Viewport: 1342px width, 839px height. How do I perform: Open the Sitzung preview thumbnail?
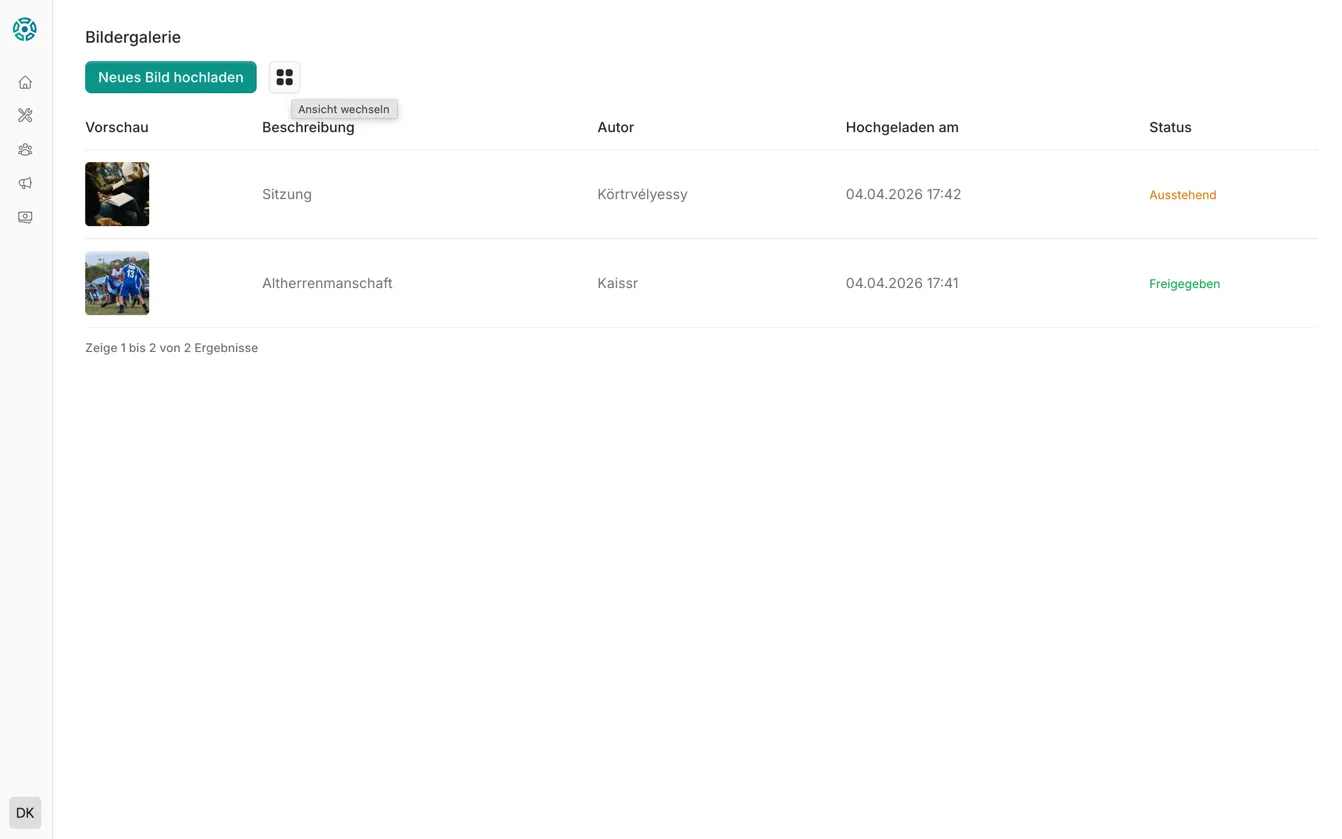pos(117,194)
